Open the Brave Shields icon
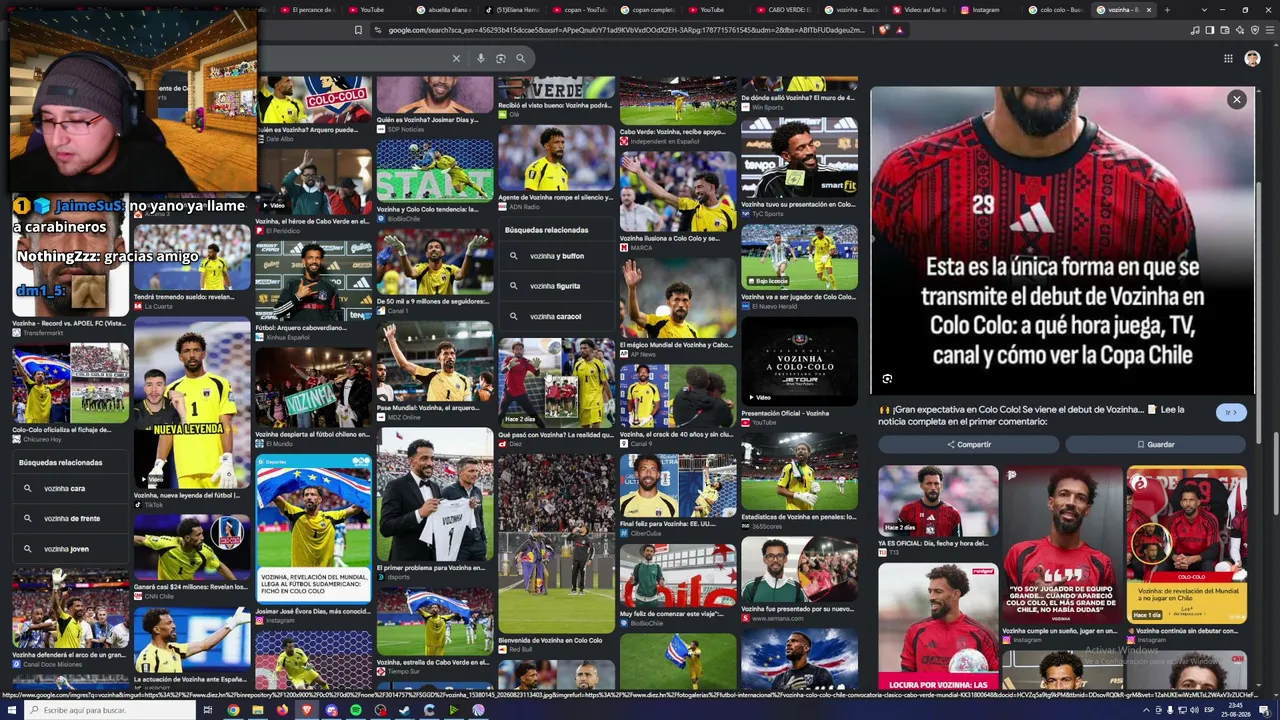This screenshot has height=720, width=1280. pos(884,30)
